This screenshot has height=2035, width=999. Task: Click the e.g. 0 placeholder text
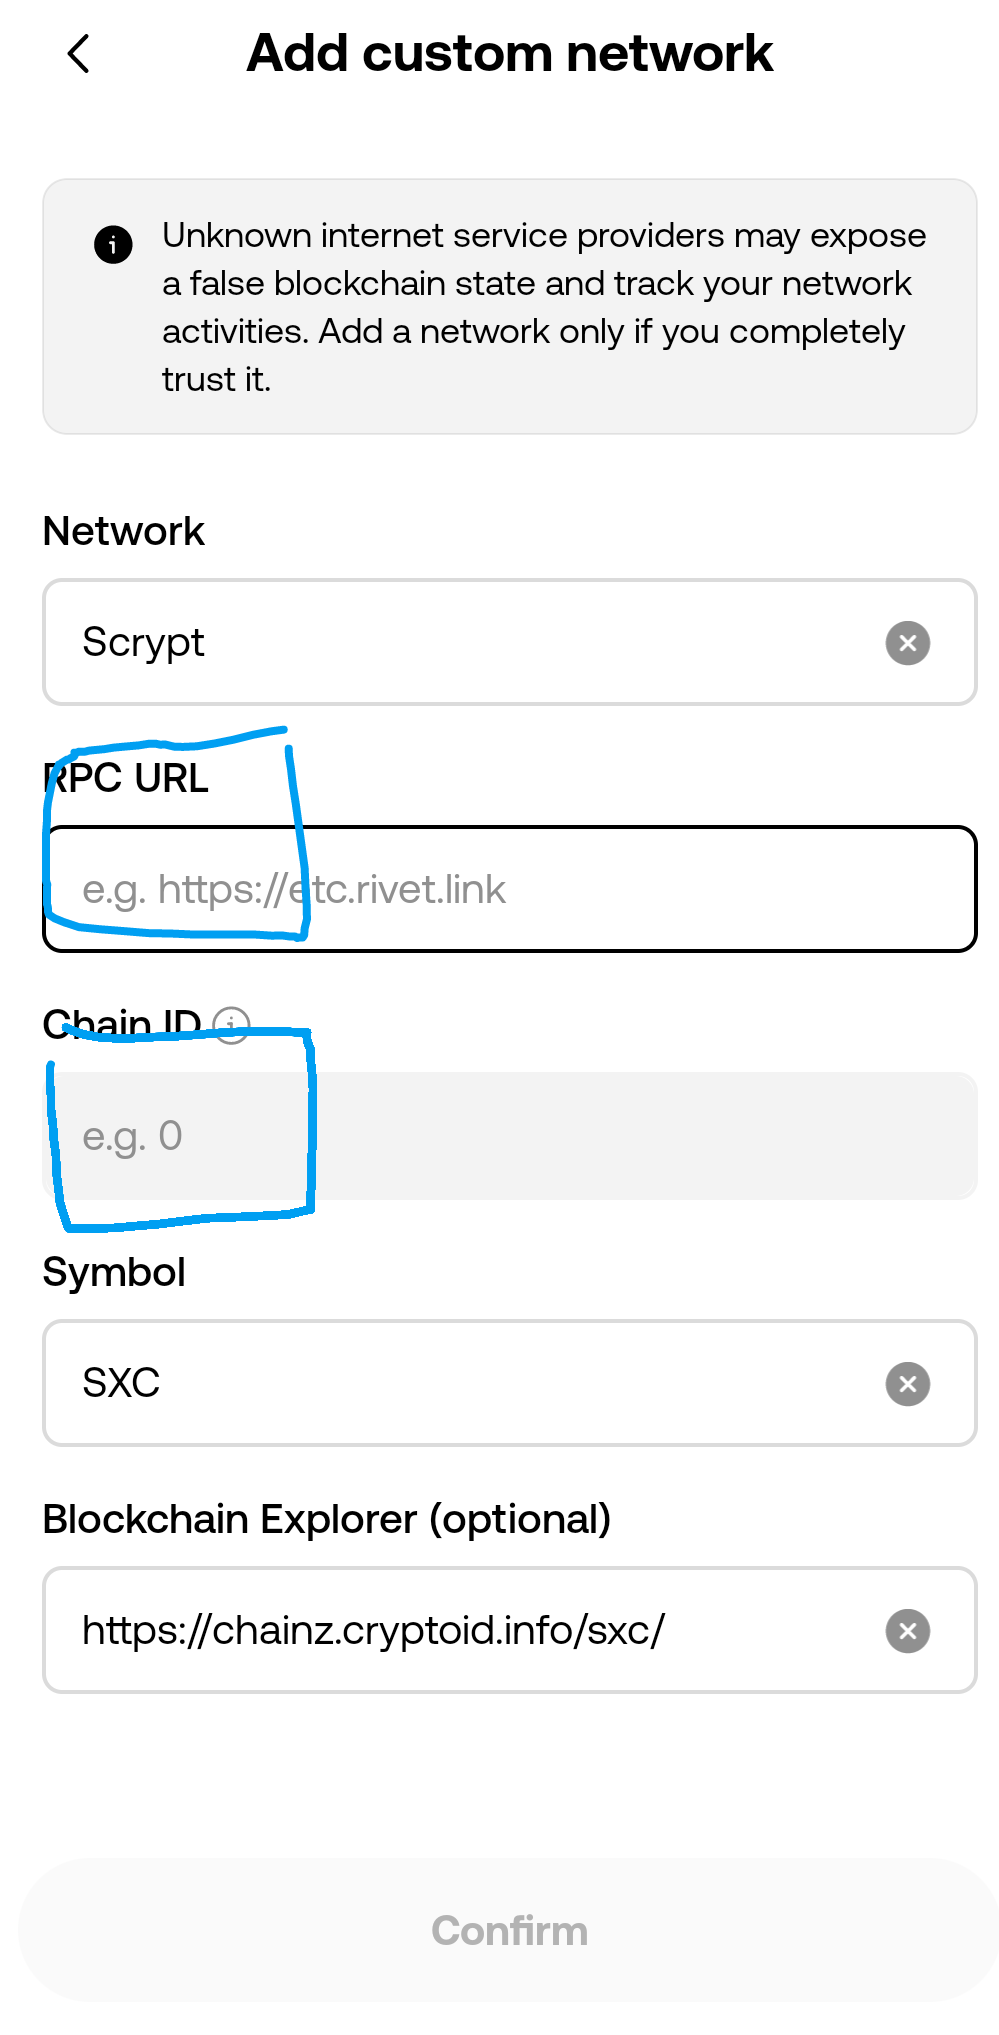coord(132,1137)
